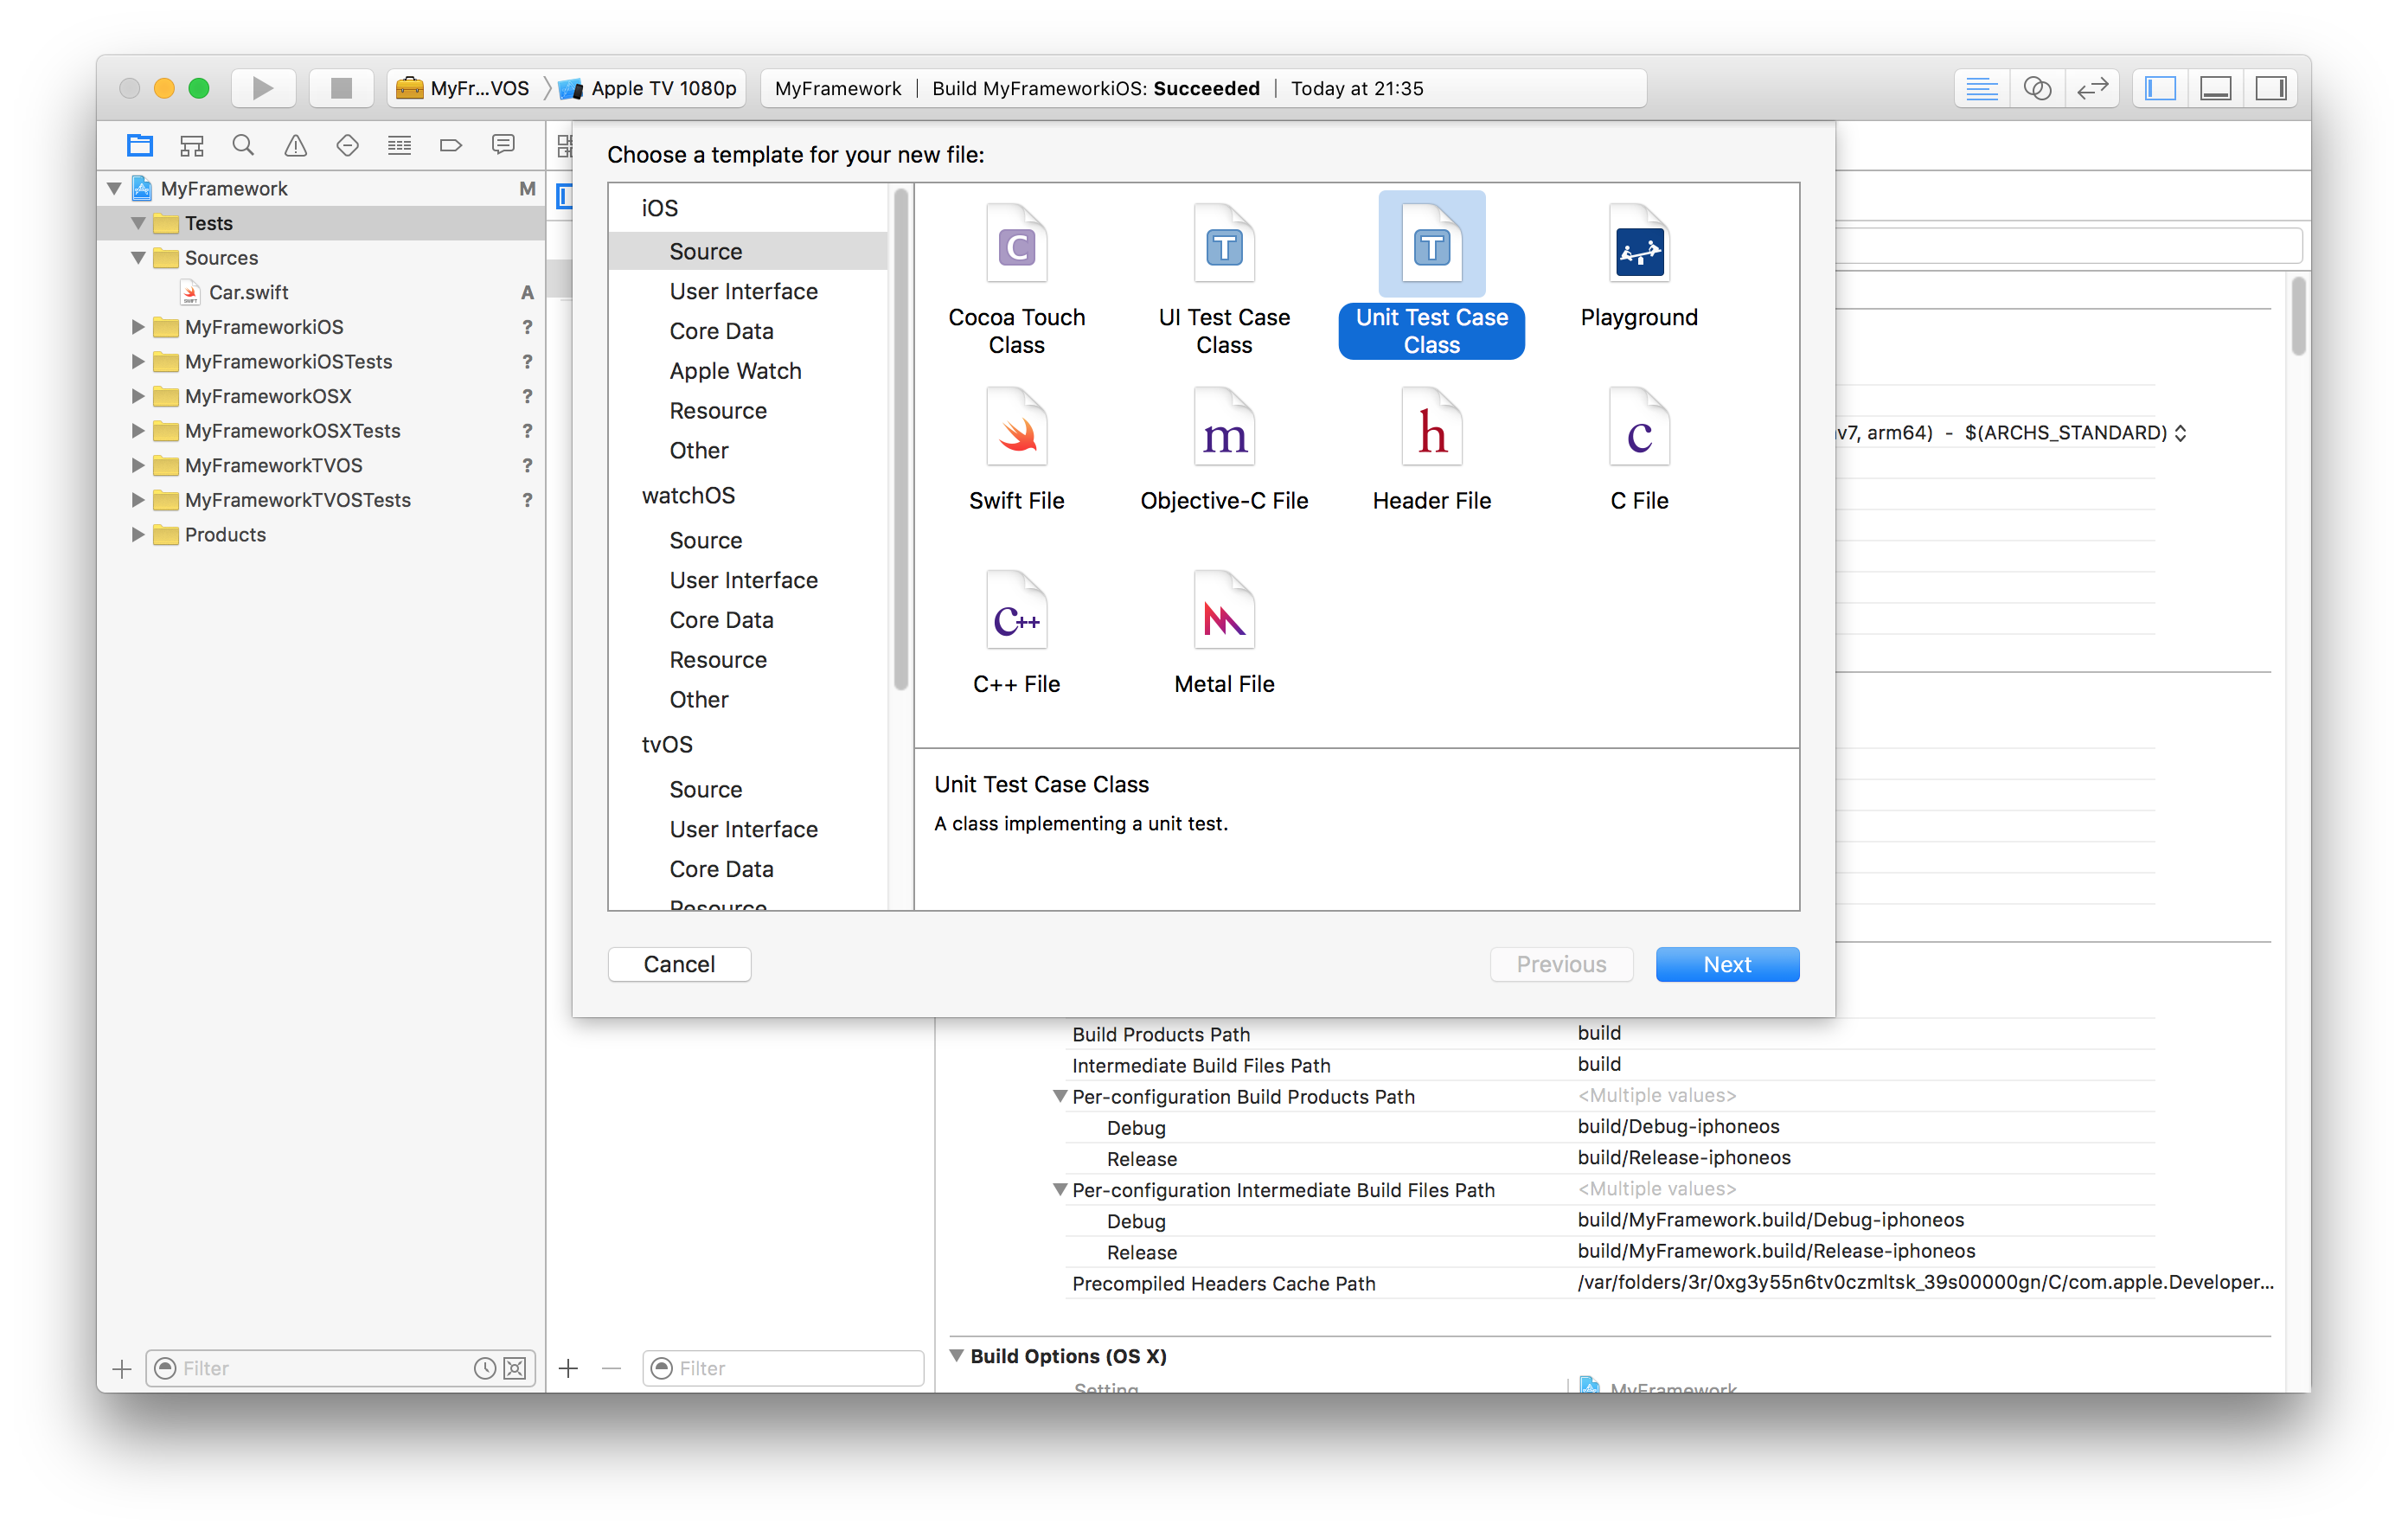Click the Next button to proceed
Image resolution: width=2408 pixels, height=1531 pixels.
pyautogui.click(x=1727, y=962)
